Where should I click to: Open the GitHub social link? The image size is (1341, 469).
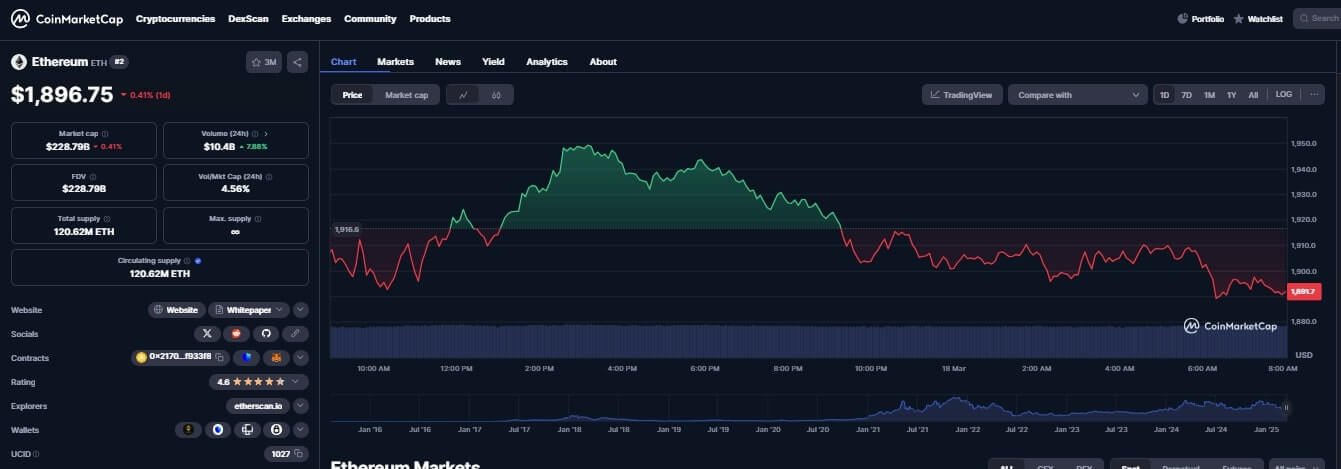tap(266, 334)
